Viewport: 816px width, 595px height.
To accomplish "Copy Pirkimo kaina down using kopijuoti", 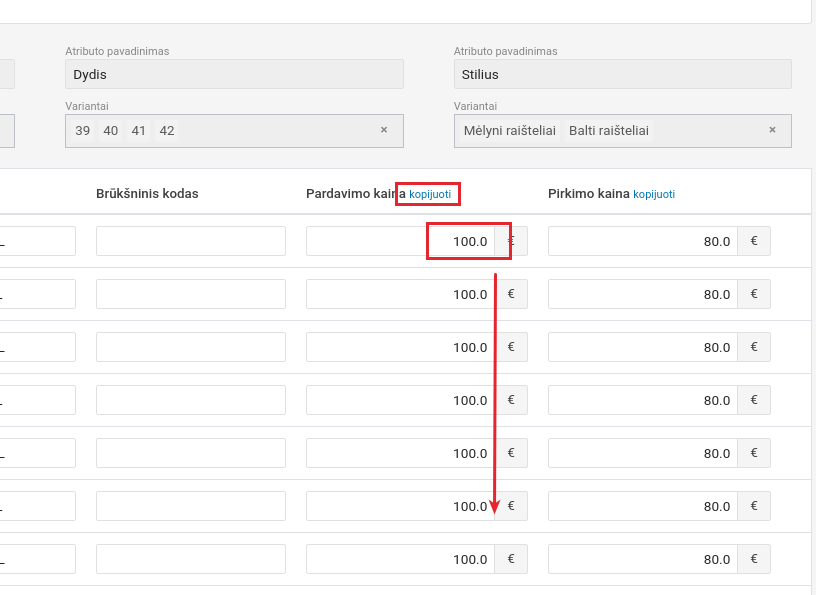I will click(654, 194).
